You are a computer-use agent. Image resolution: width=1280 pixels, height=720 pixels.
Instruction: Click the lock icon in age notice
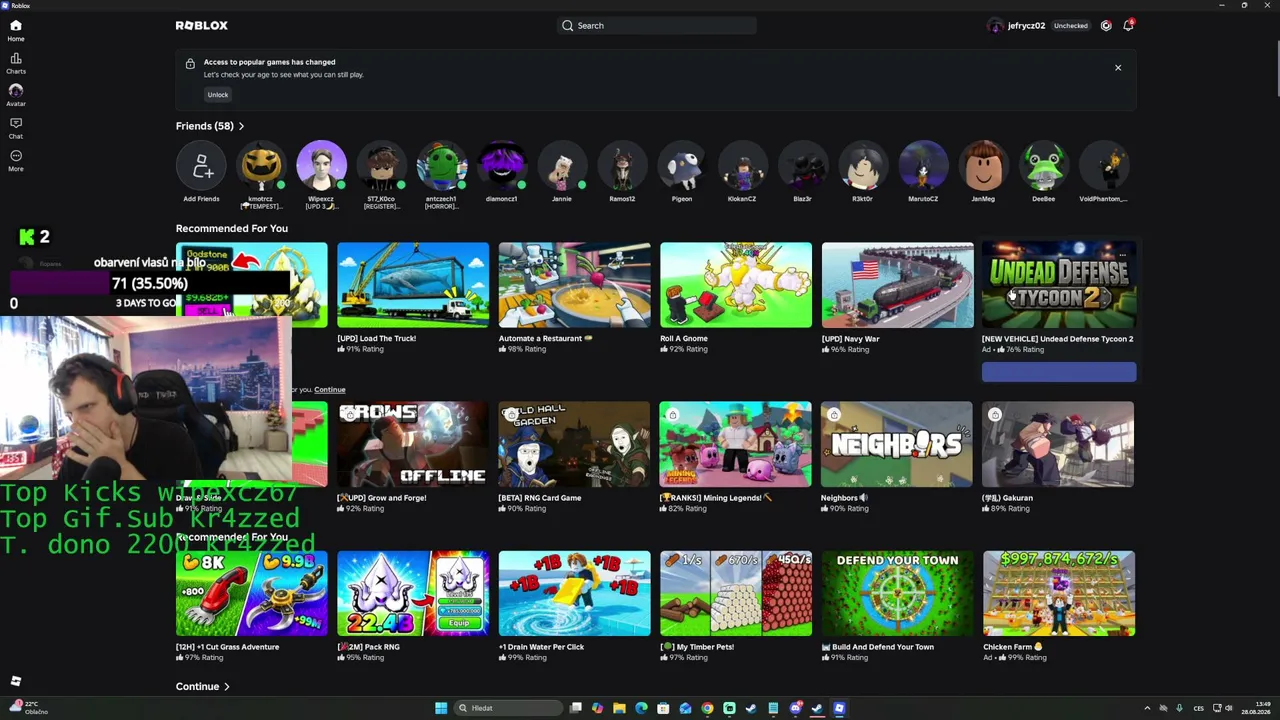coord(190,64)
